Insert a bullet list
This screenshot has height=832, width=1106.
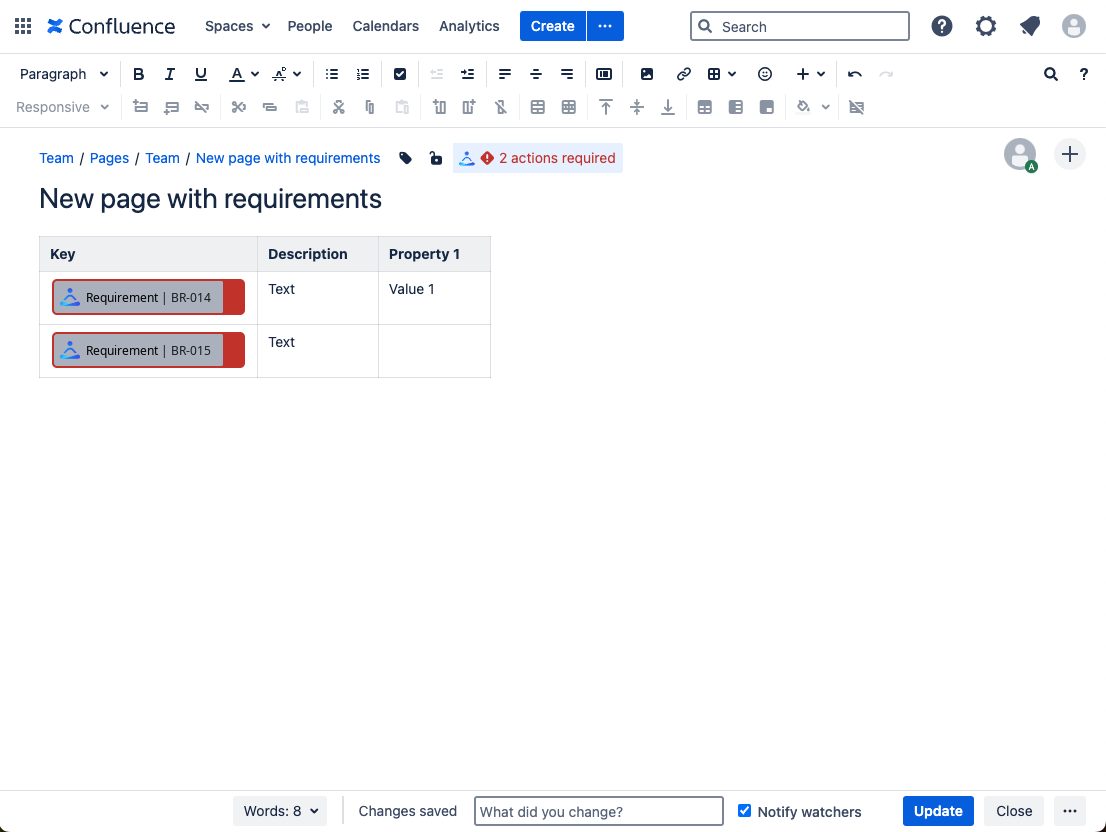point(332,74)
